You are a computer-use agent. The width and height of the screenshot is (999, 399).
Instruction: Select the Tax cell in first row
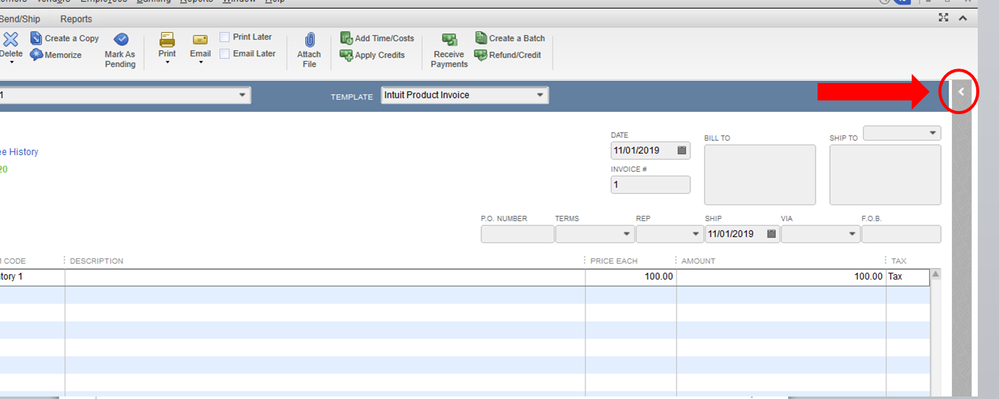click(x=908, y=277)
